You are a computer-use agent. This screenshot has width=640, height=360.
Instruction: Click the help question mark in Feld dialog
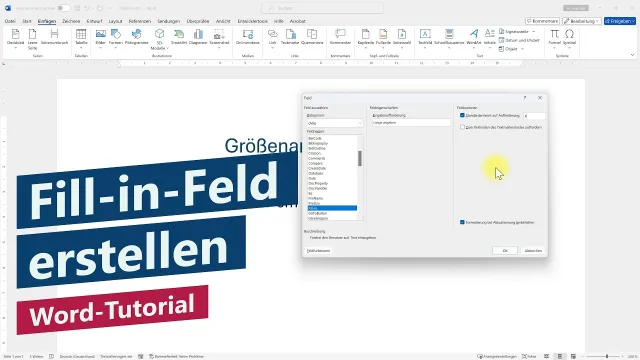click(x=525, y=98)
